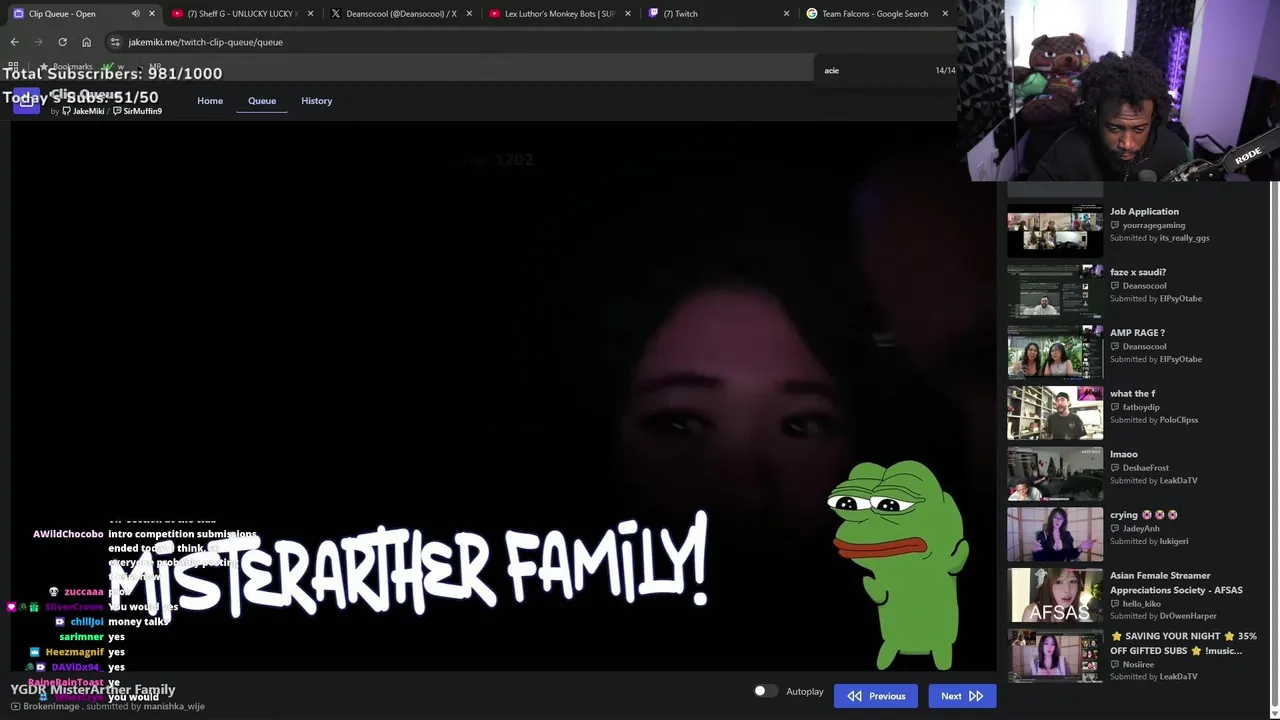Click the chat icon beside yourragegaming
This screenshot has height=720, width=1280.
pyautogui.click(x=1115, y=226)
